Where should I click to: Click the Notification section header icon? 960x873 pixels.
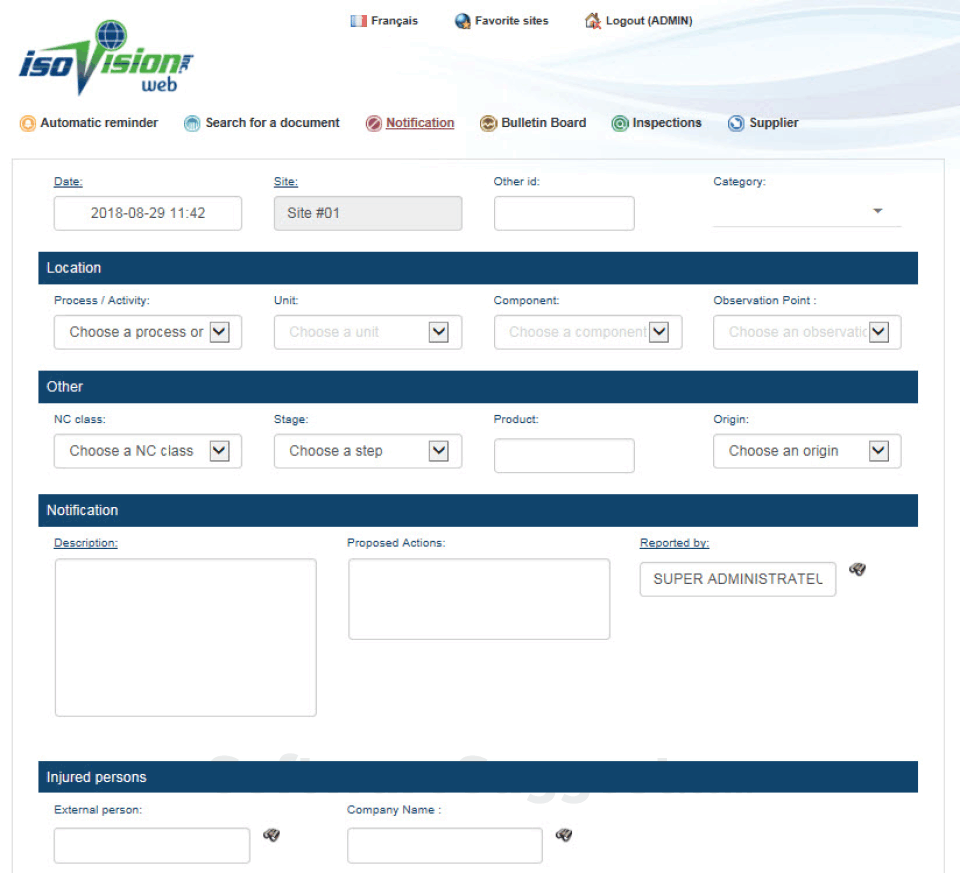(373, 122)
